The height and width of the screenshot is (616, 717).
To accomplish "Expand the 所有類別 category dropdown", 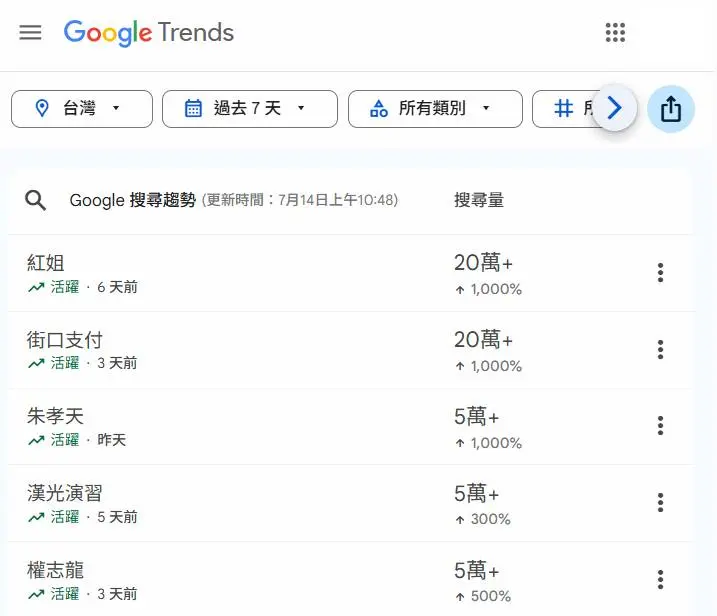I will point(435,109).
